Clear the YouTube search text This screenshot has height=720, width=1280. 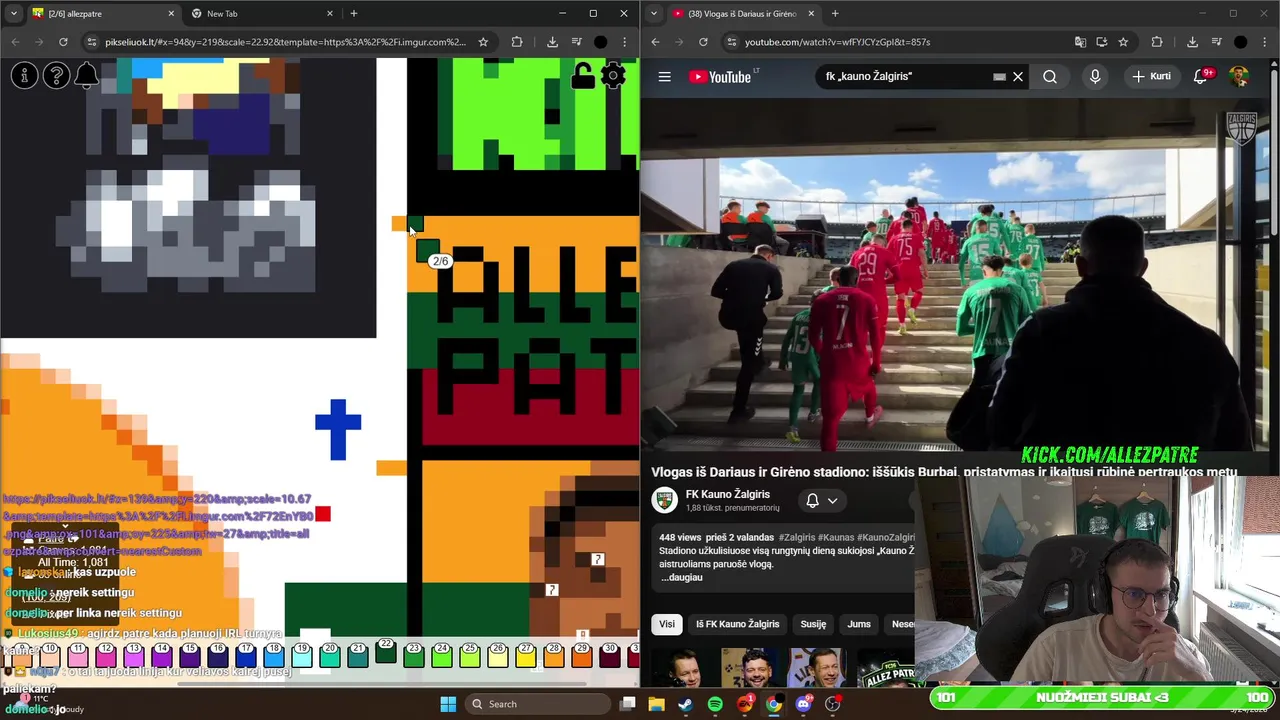pos(1018,77)
